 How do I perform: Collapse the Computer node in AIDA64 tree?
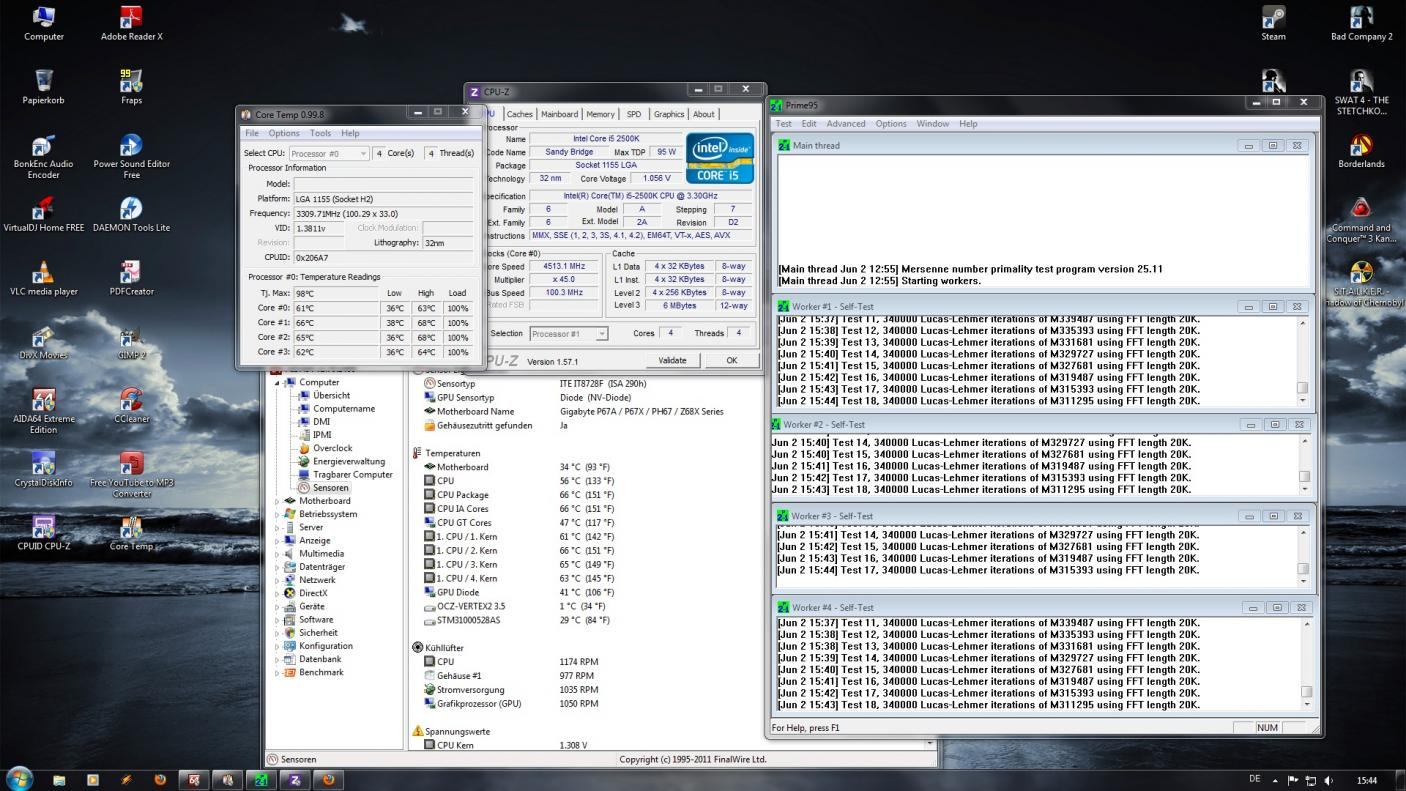(279, 383)
